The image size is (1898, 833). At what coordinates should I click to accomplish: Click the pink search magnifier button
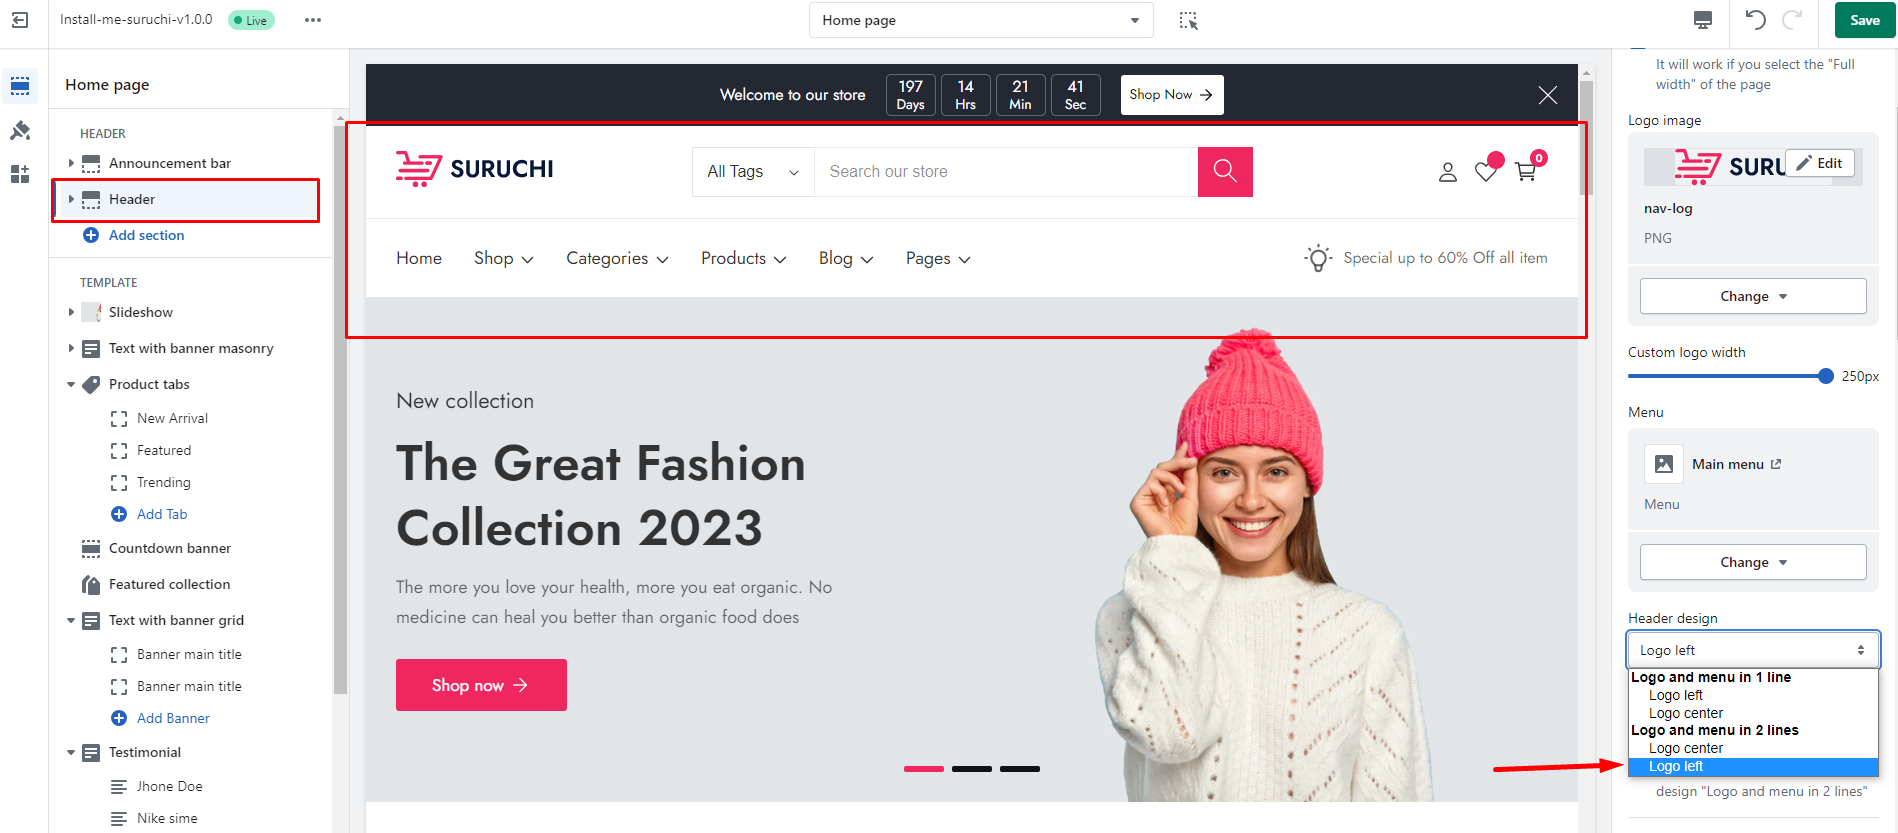click(1225, 172)
